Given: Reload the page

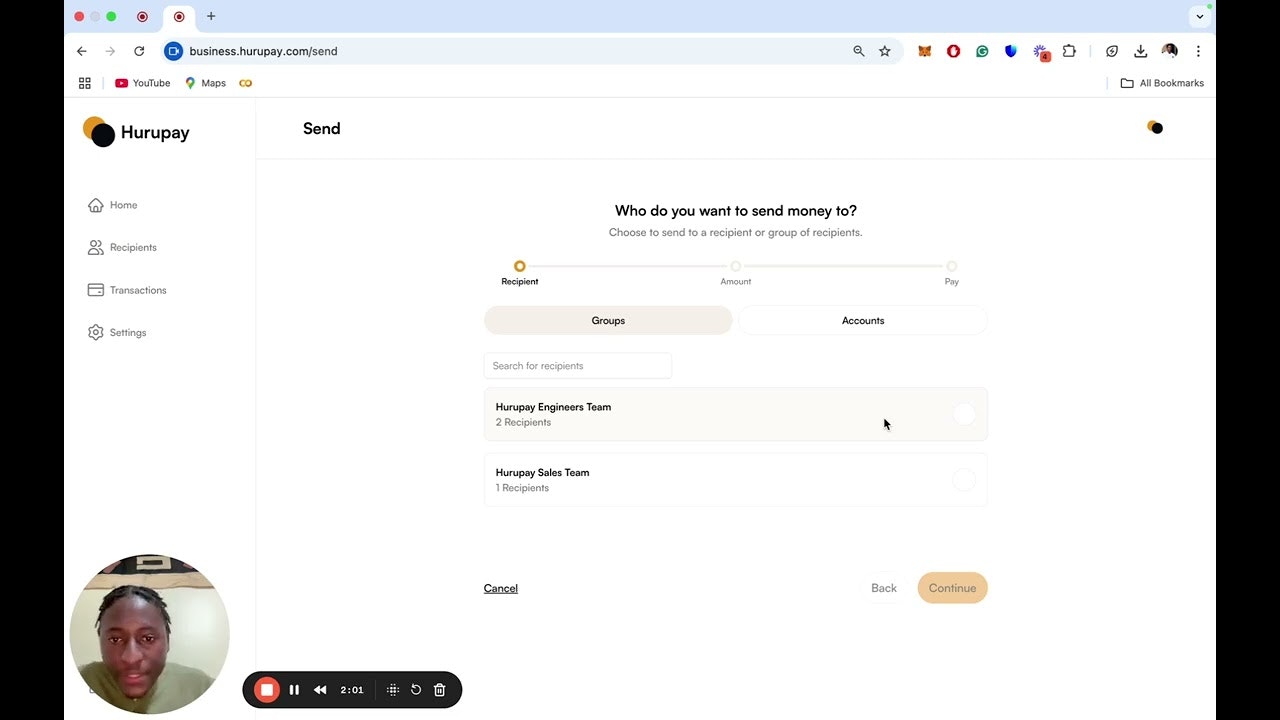Looking at the screenshot, I should (139, 51).
